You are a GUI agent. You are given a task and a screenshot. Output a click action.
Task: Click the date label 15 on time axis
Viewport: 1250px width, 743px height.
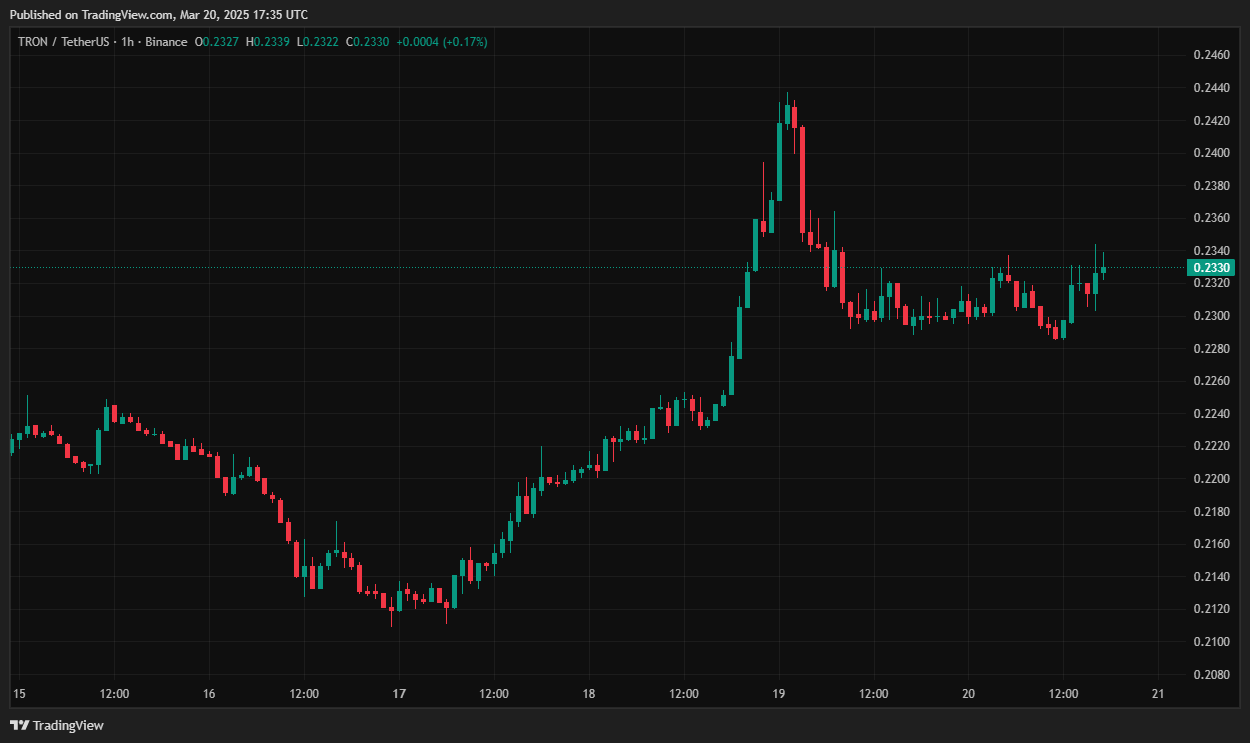point(18,694)
